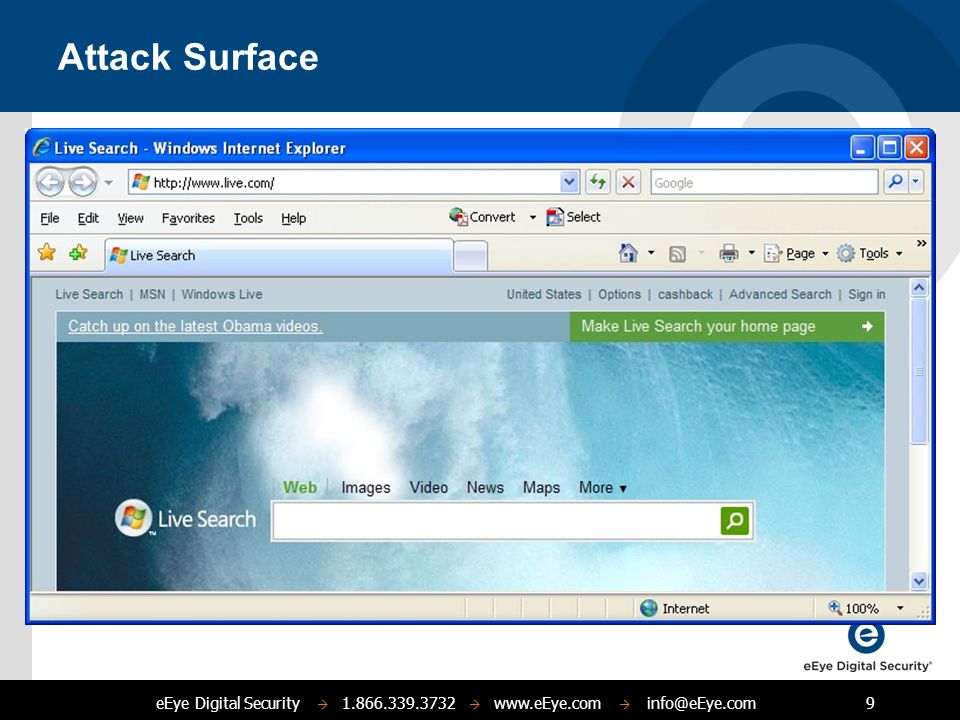Click the Windows Live header link

(x=222, y=294)
